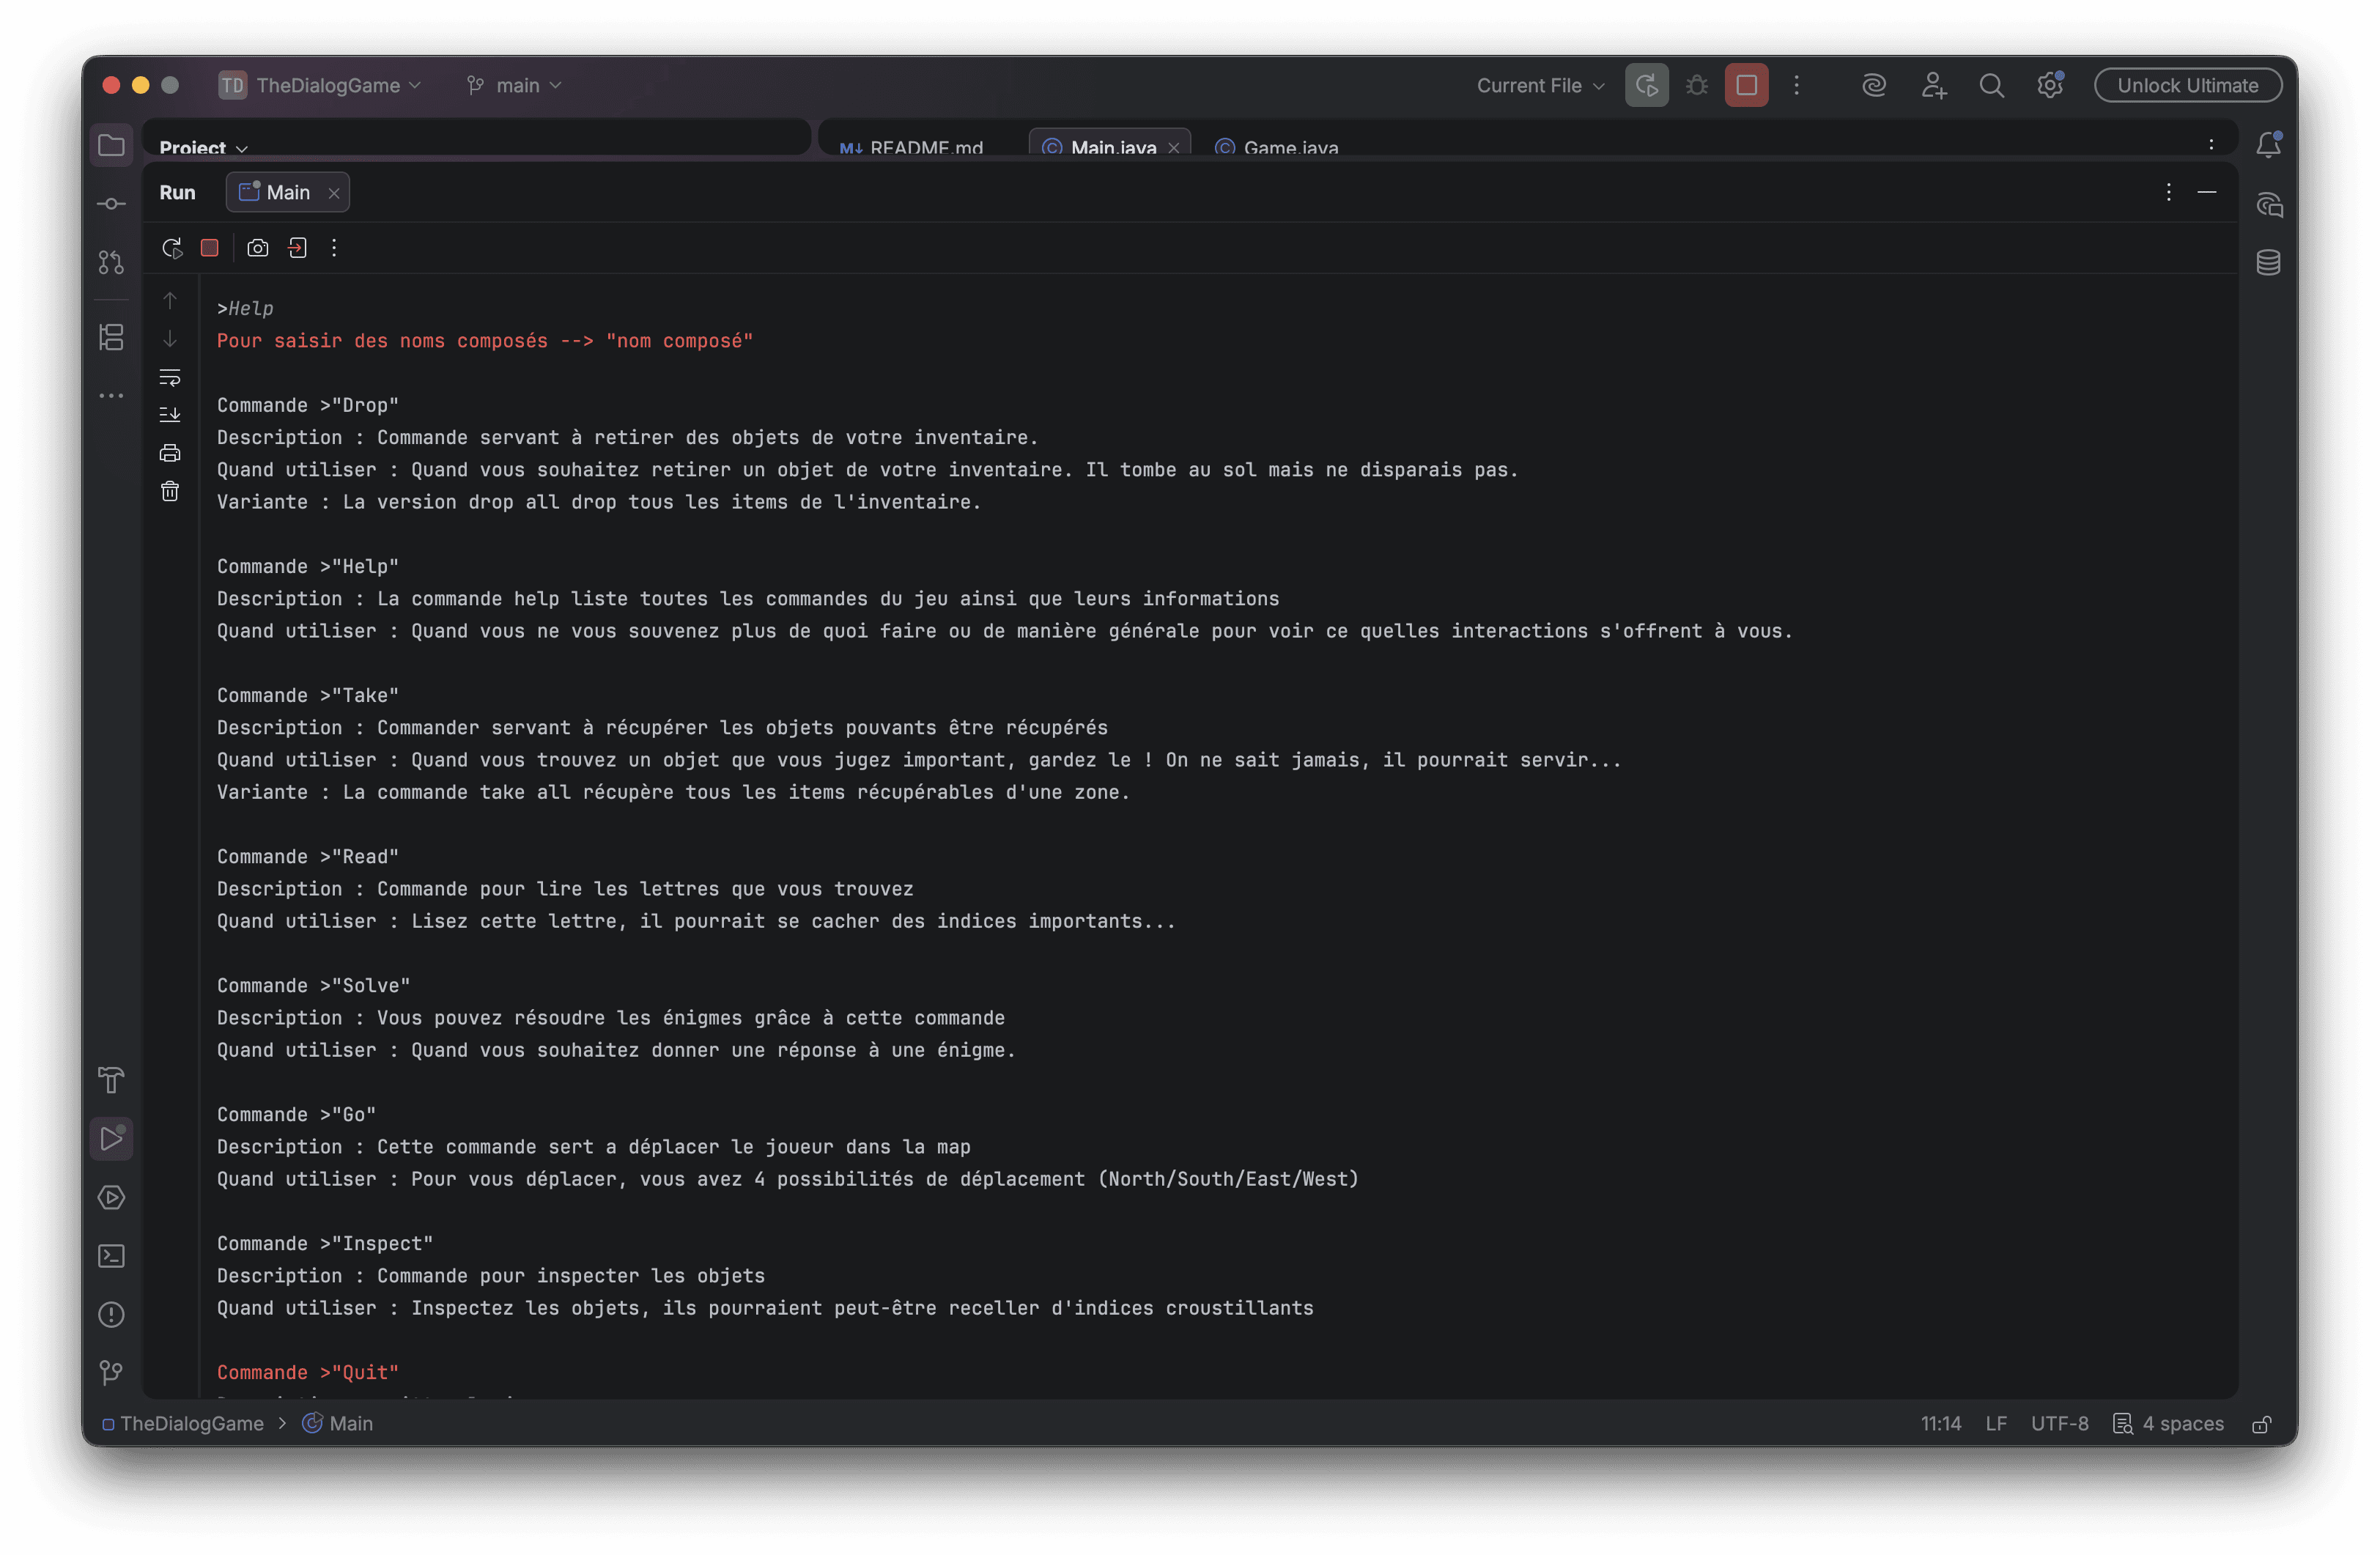This screenshot has width=2380, height=1555.
Task: Click the camera thread dump icon
Action: tap(258, 248)
